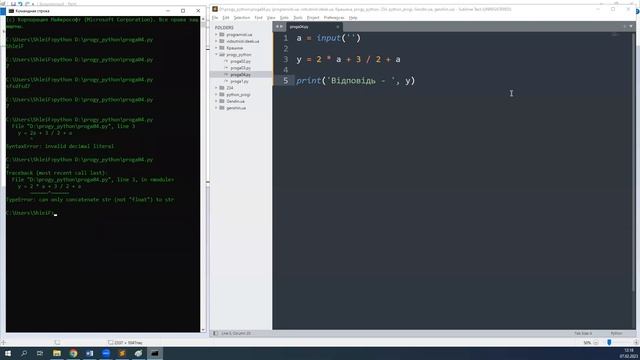Image resolution: width=640 pixels, height=360 pixels.
Task: Select the 234 folder row
Action: pyautogui.click(x=241, y=88)
